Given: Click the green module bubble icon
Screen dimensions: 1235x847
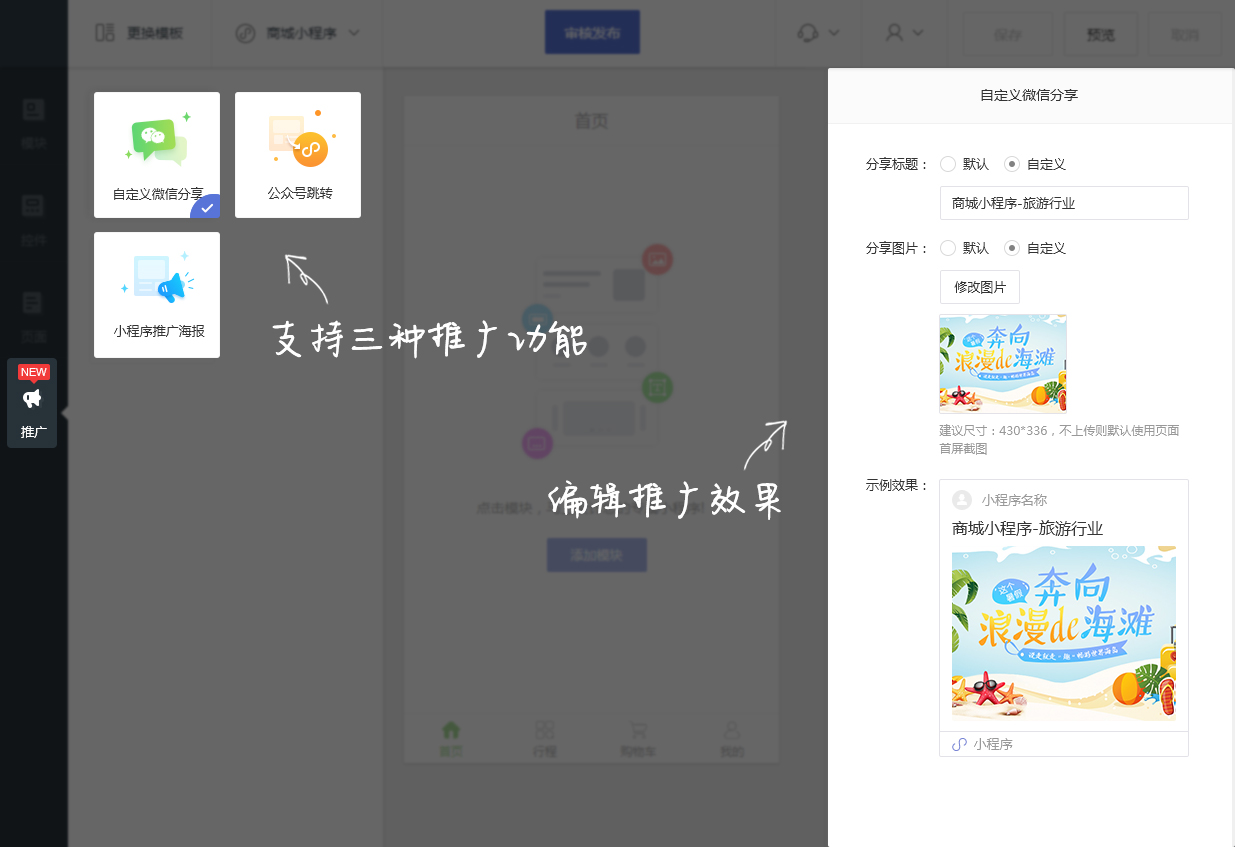Looking at the screenshot, I should tap(656, 388).
